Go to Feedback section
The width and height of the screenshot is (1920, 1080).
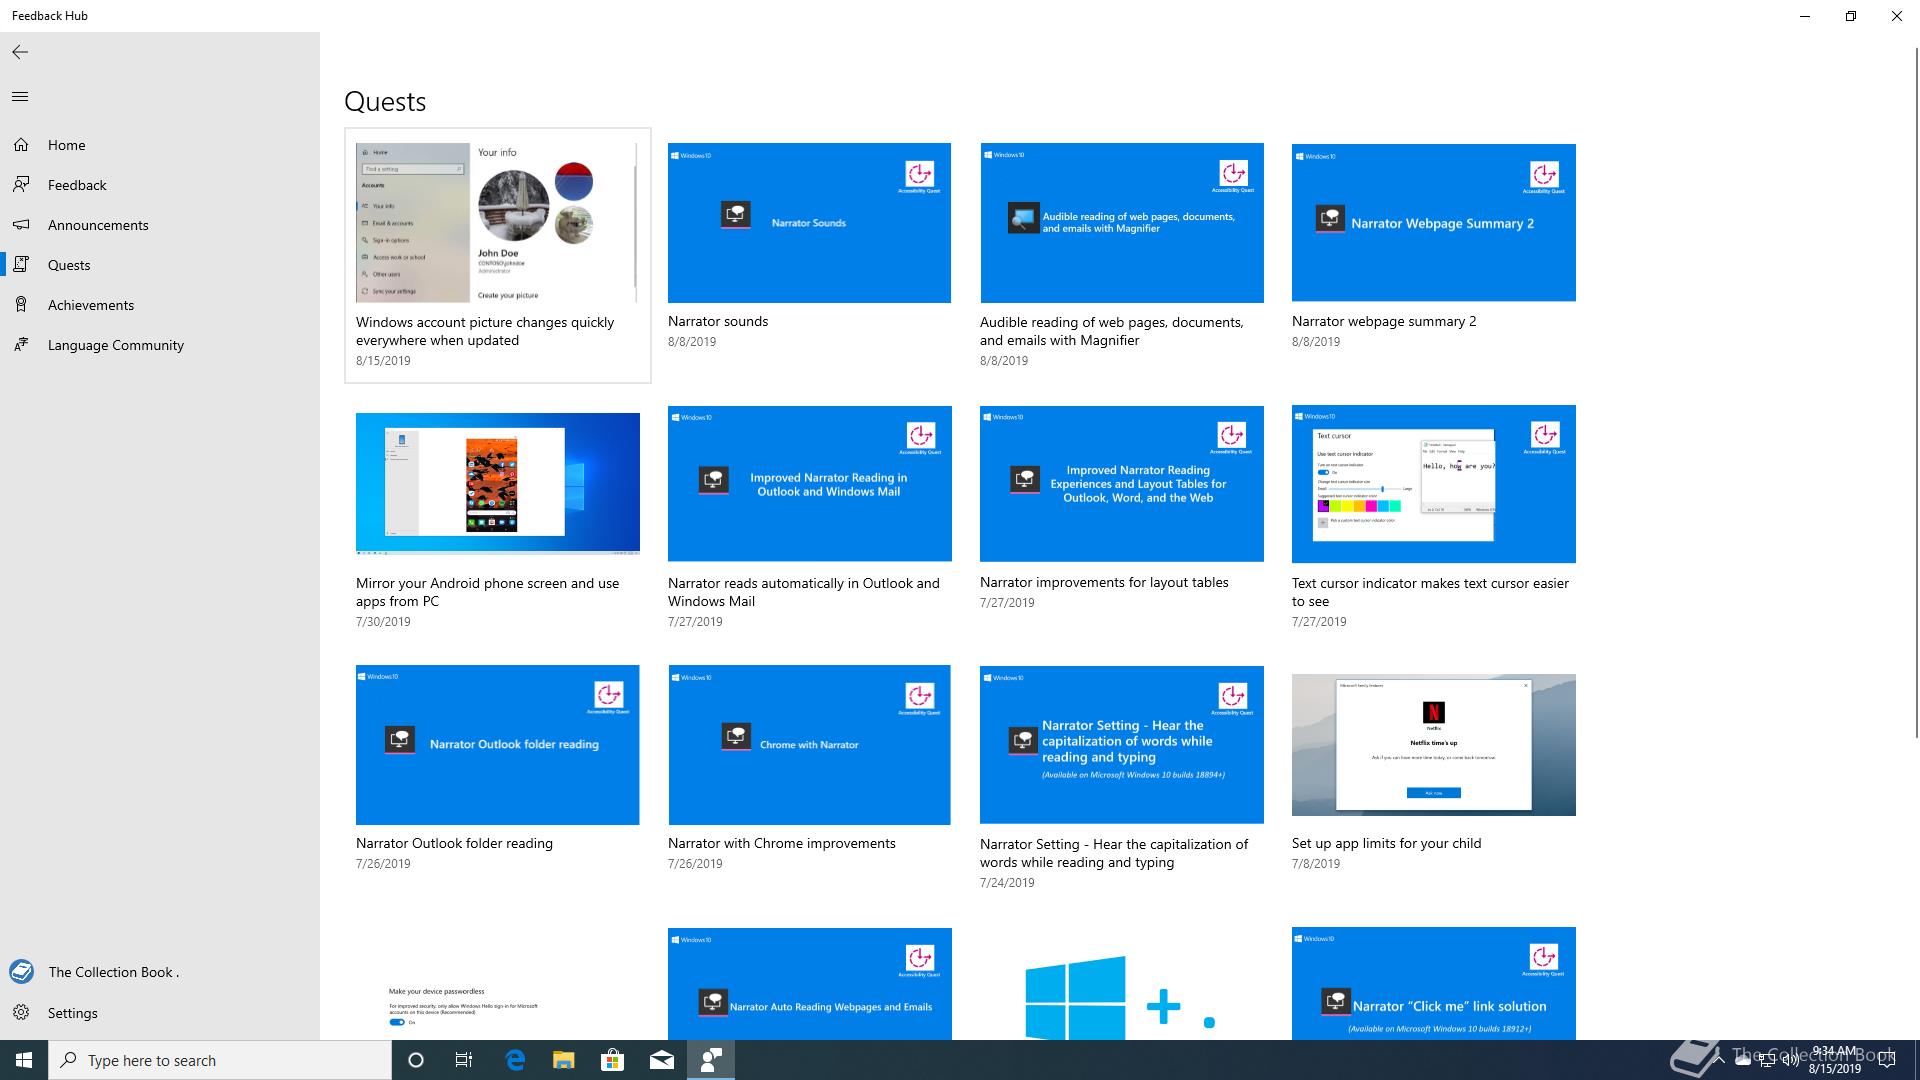pos(160,185)
